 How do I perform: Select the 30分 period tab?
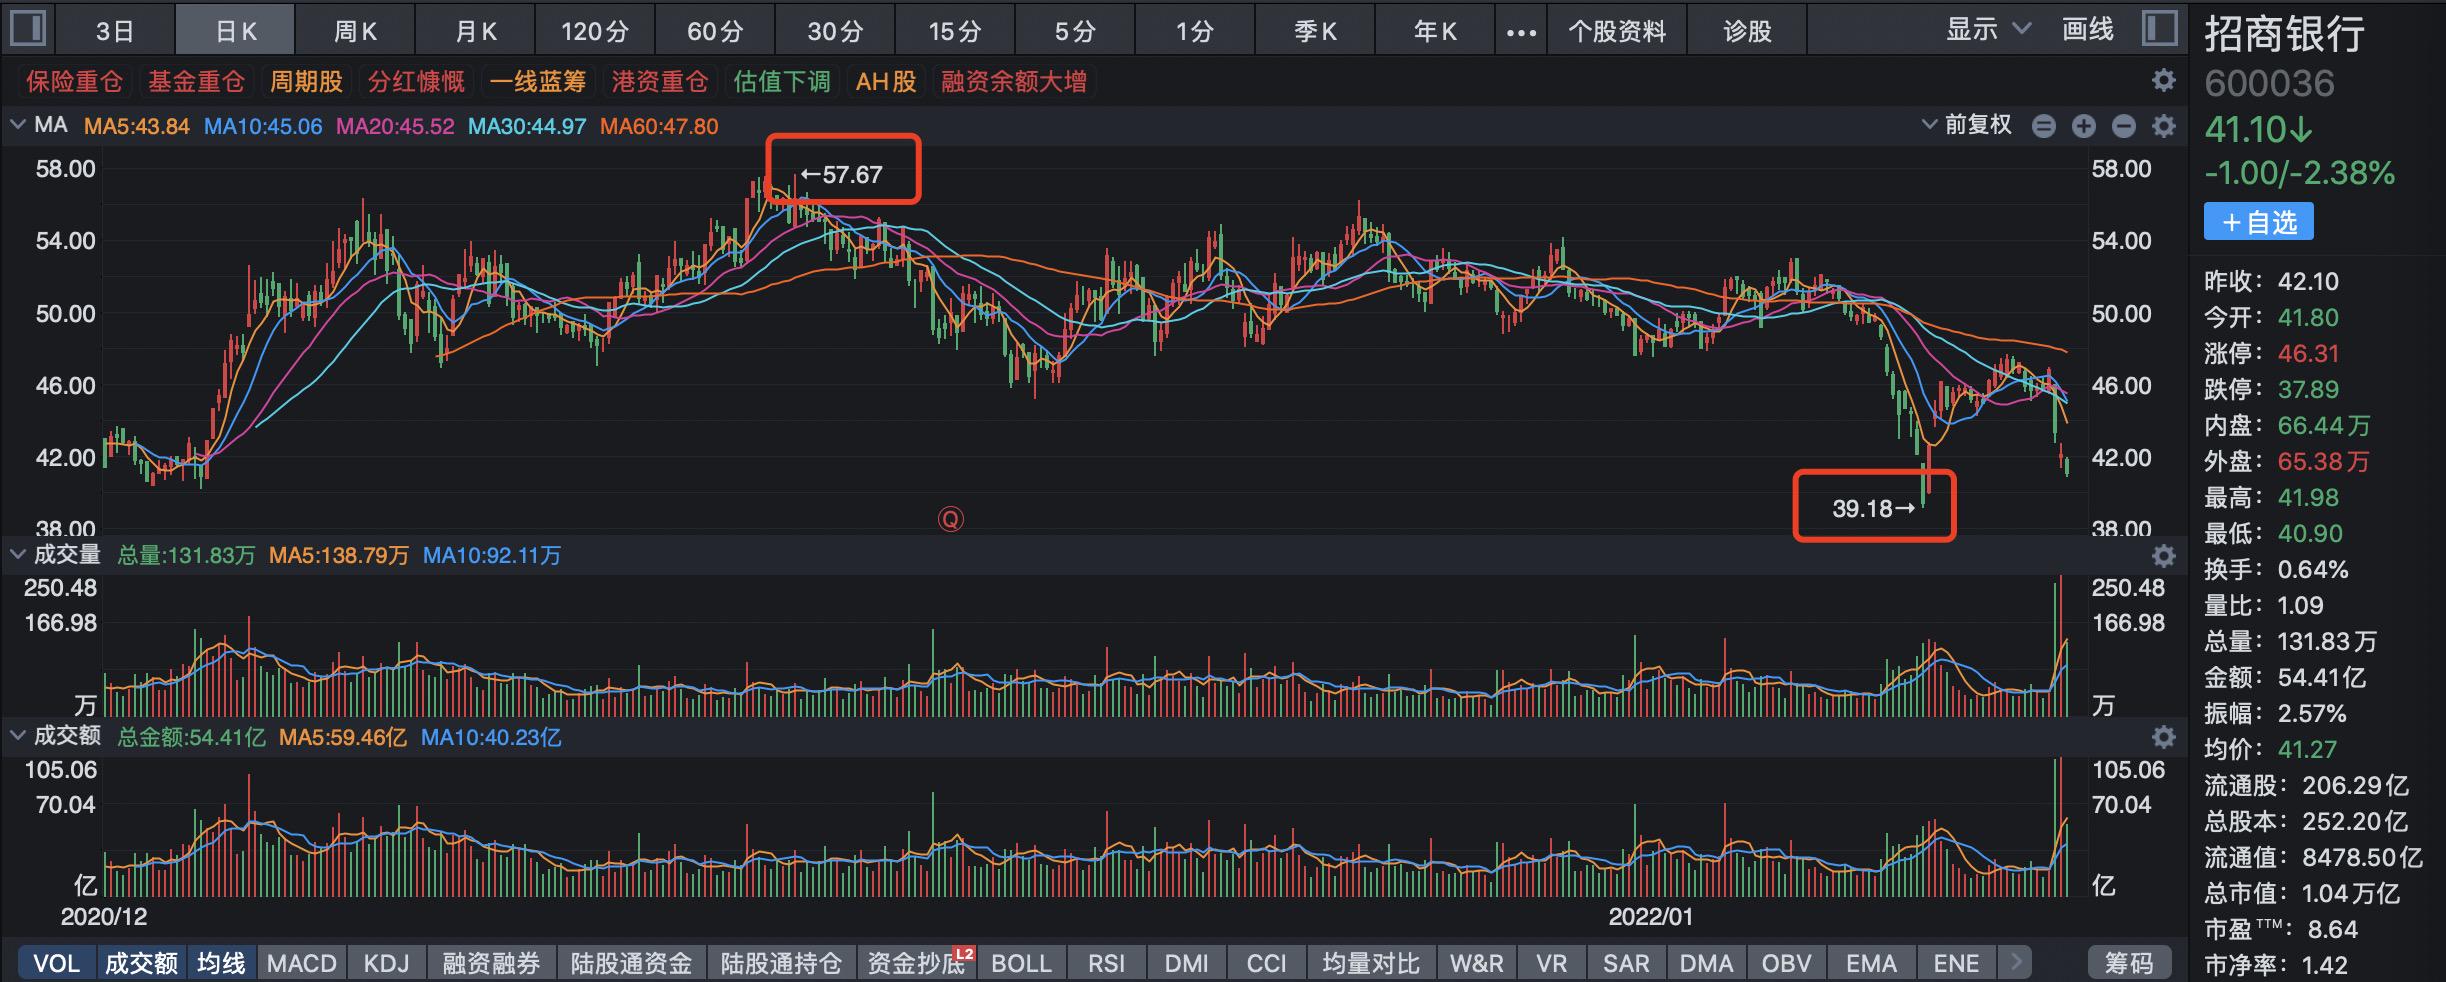835,31
